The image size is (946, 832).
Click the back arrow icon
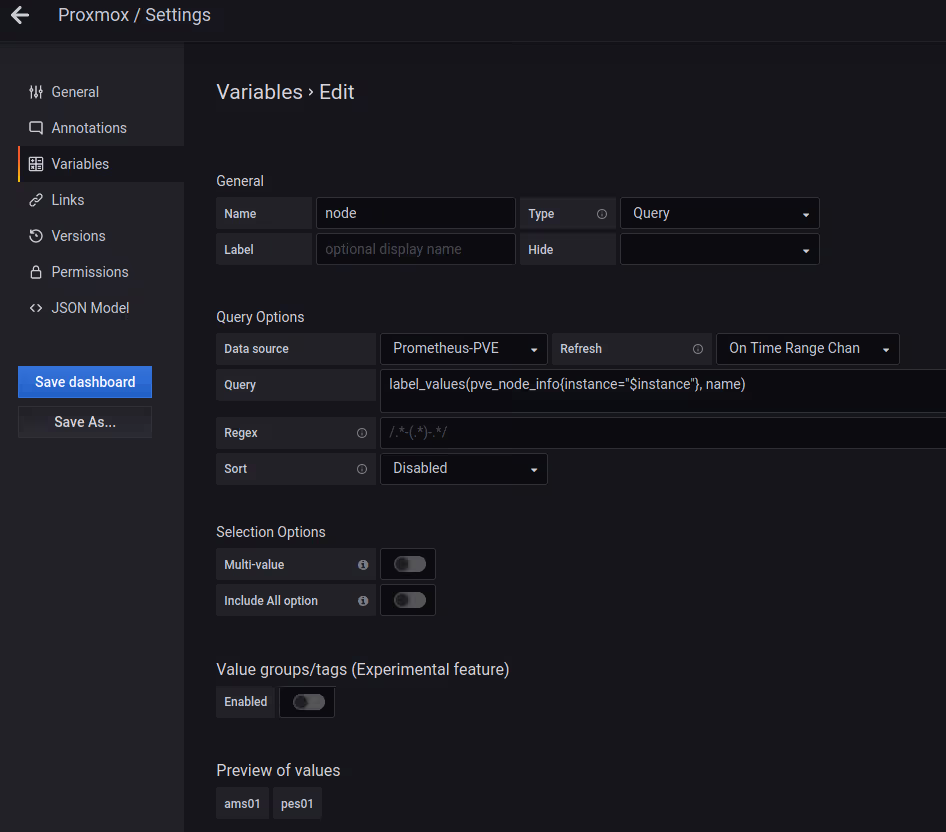click(20, 16)
